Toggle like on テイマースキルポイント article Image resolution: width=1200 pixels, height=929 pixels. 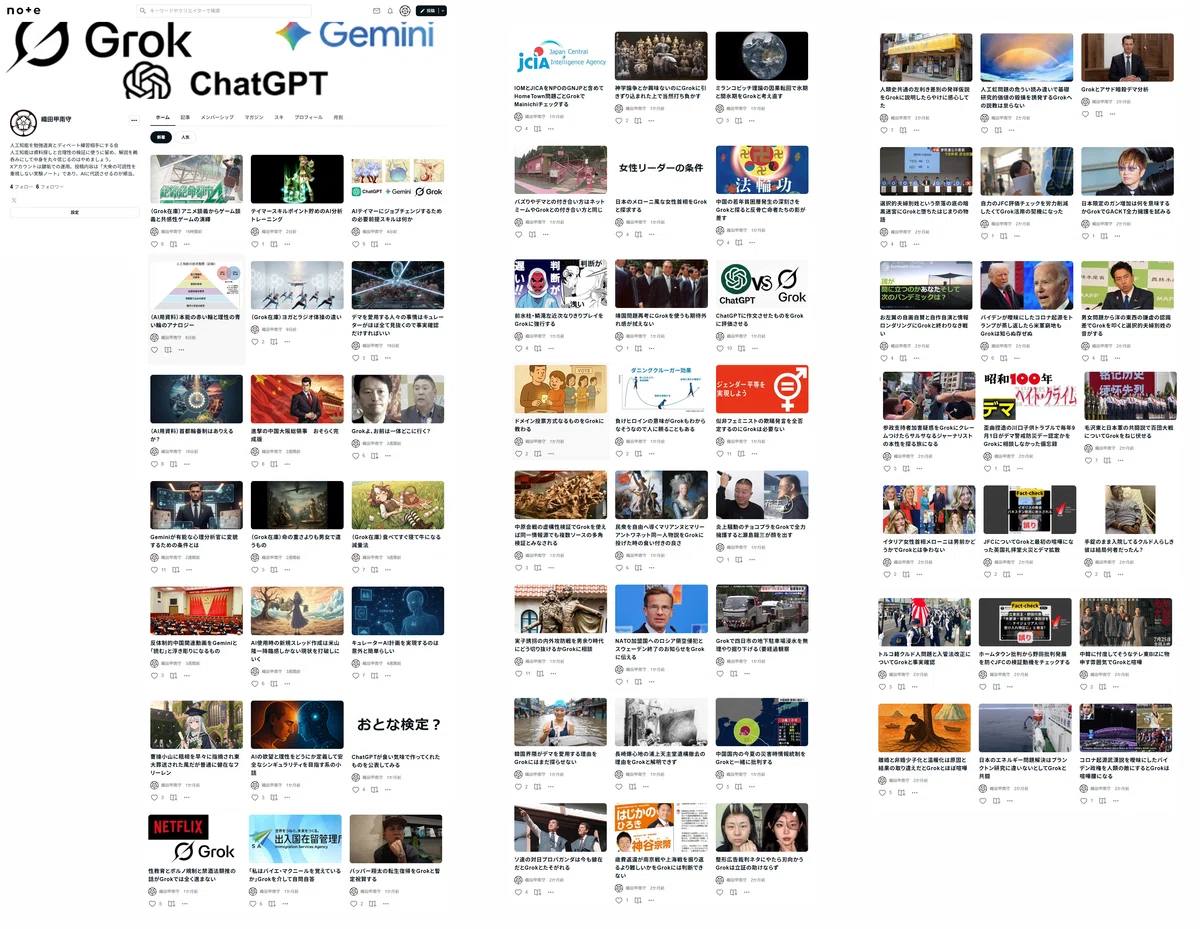click(254, 244)
